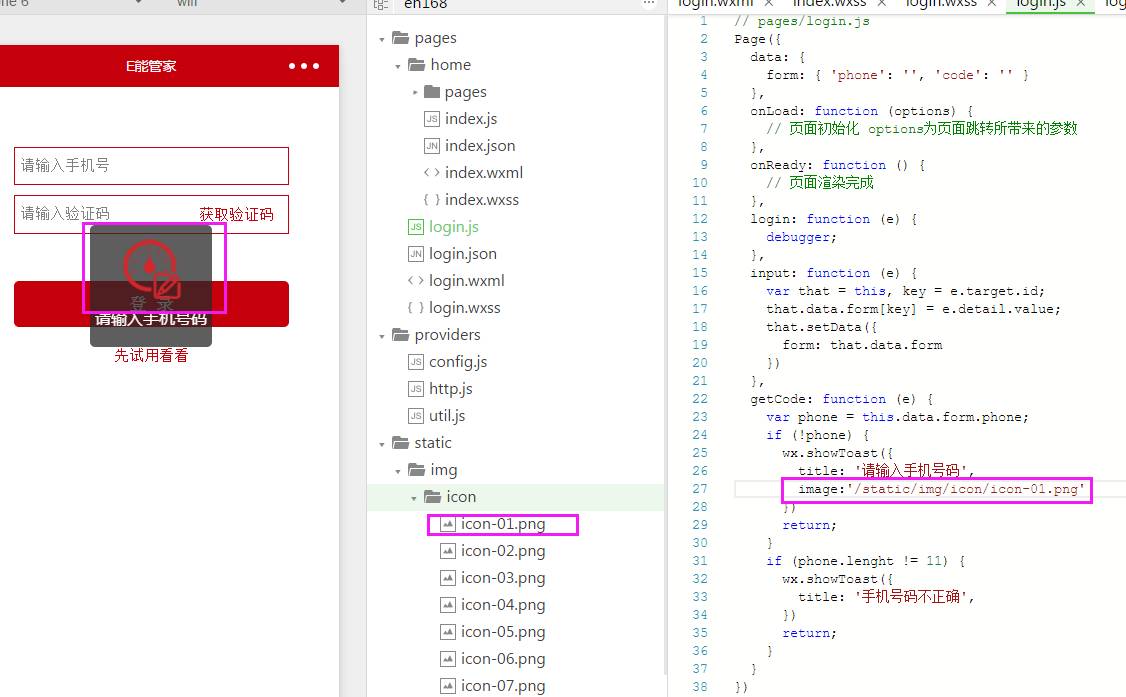This screenshot has width=1126, height=697.
Task: Click the providers folder icon
Action: click(x=400, y=335)
